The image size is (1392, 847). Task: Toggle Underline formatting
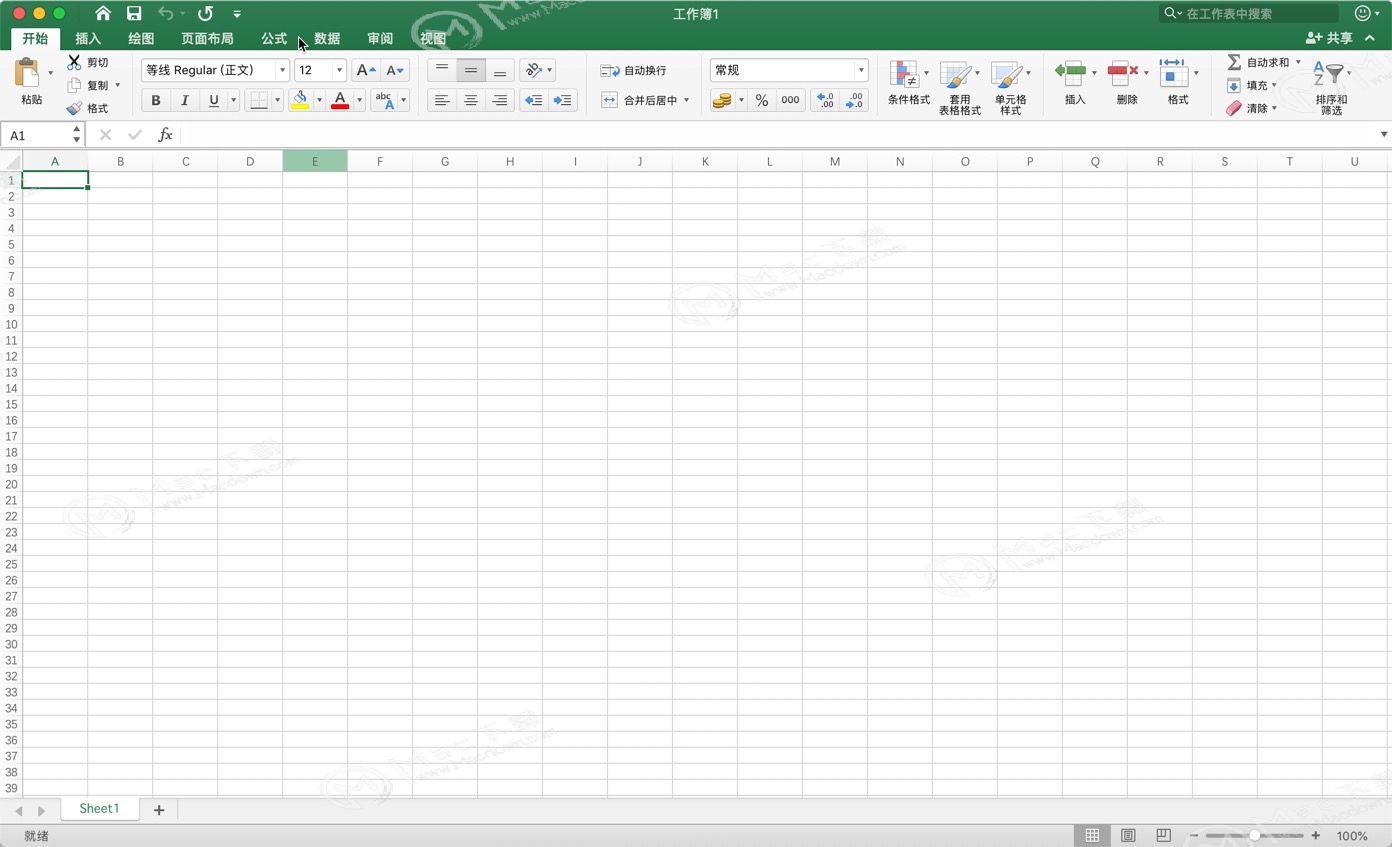pyautogui.click(x=213, y=100)
